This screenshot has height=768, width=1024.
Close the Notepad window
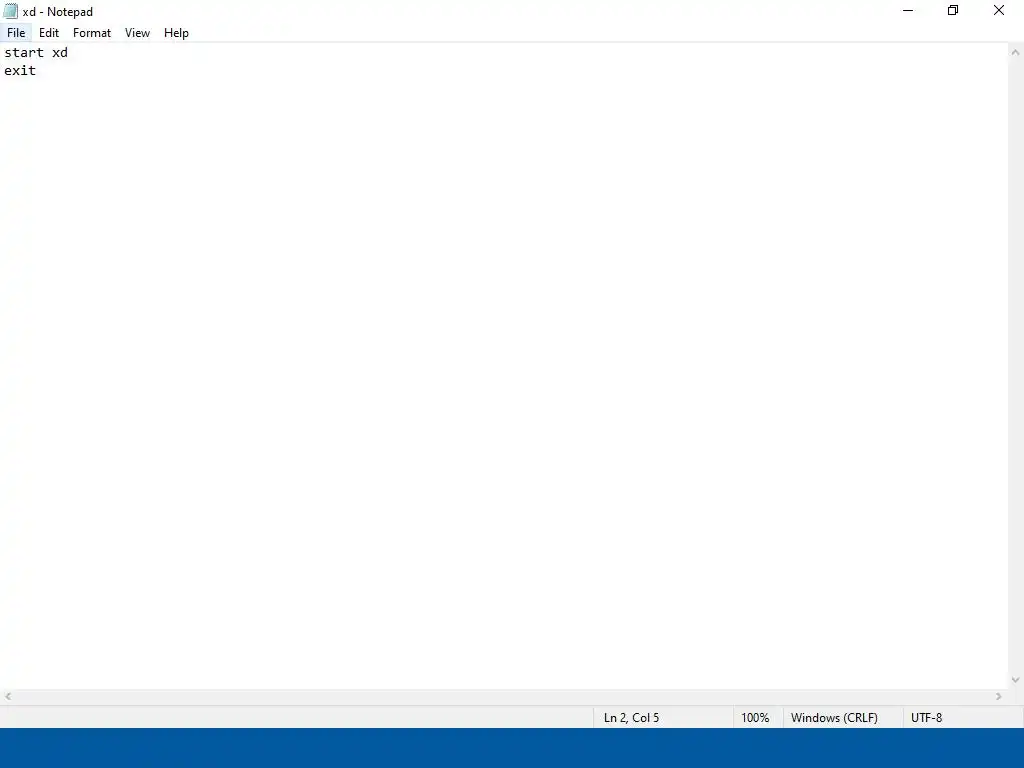[x=999, y=10]
